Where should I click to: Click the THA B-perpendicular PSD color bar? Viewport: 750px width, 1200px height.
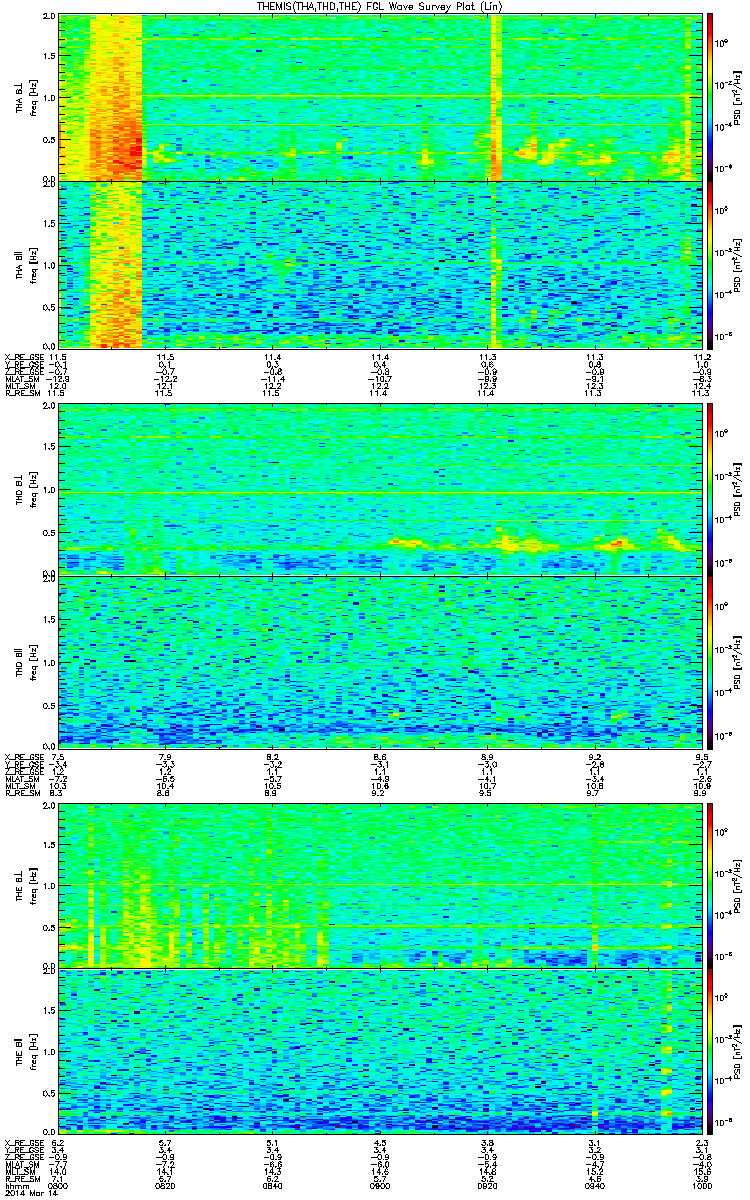pos(709,97)
